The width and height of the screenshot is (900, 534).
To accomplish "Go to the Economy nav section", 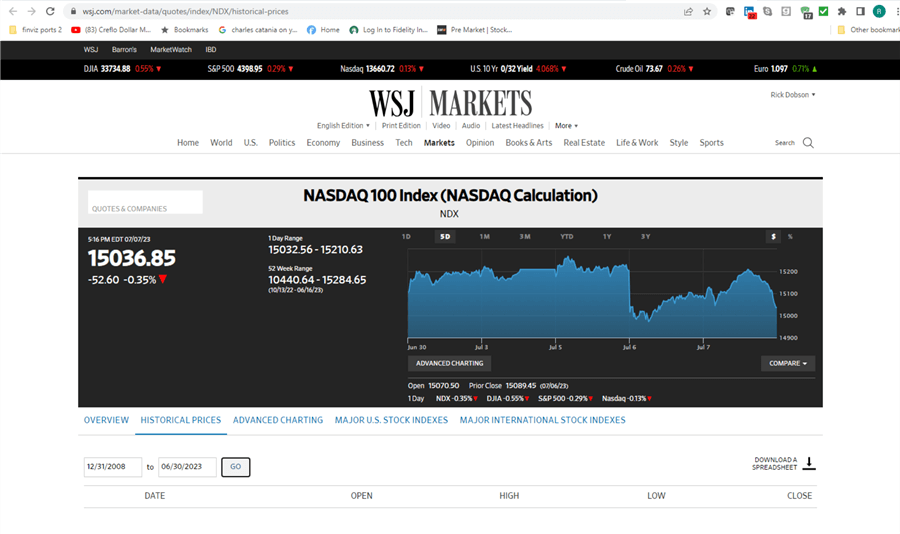I will tap(323, 142).
